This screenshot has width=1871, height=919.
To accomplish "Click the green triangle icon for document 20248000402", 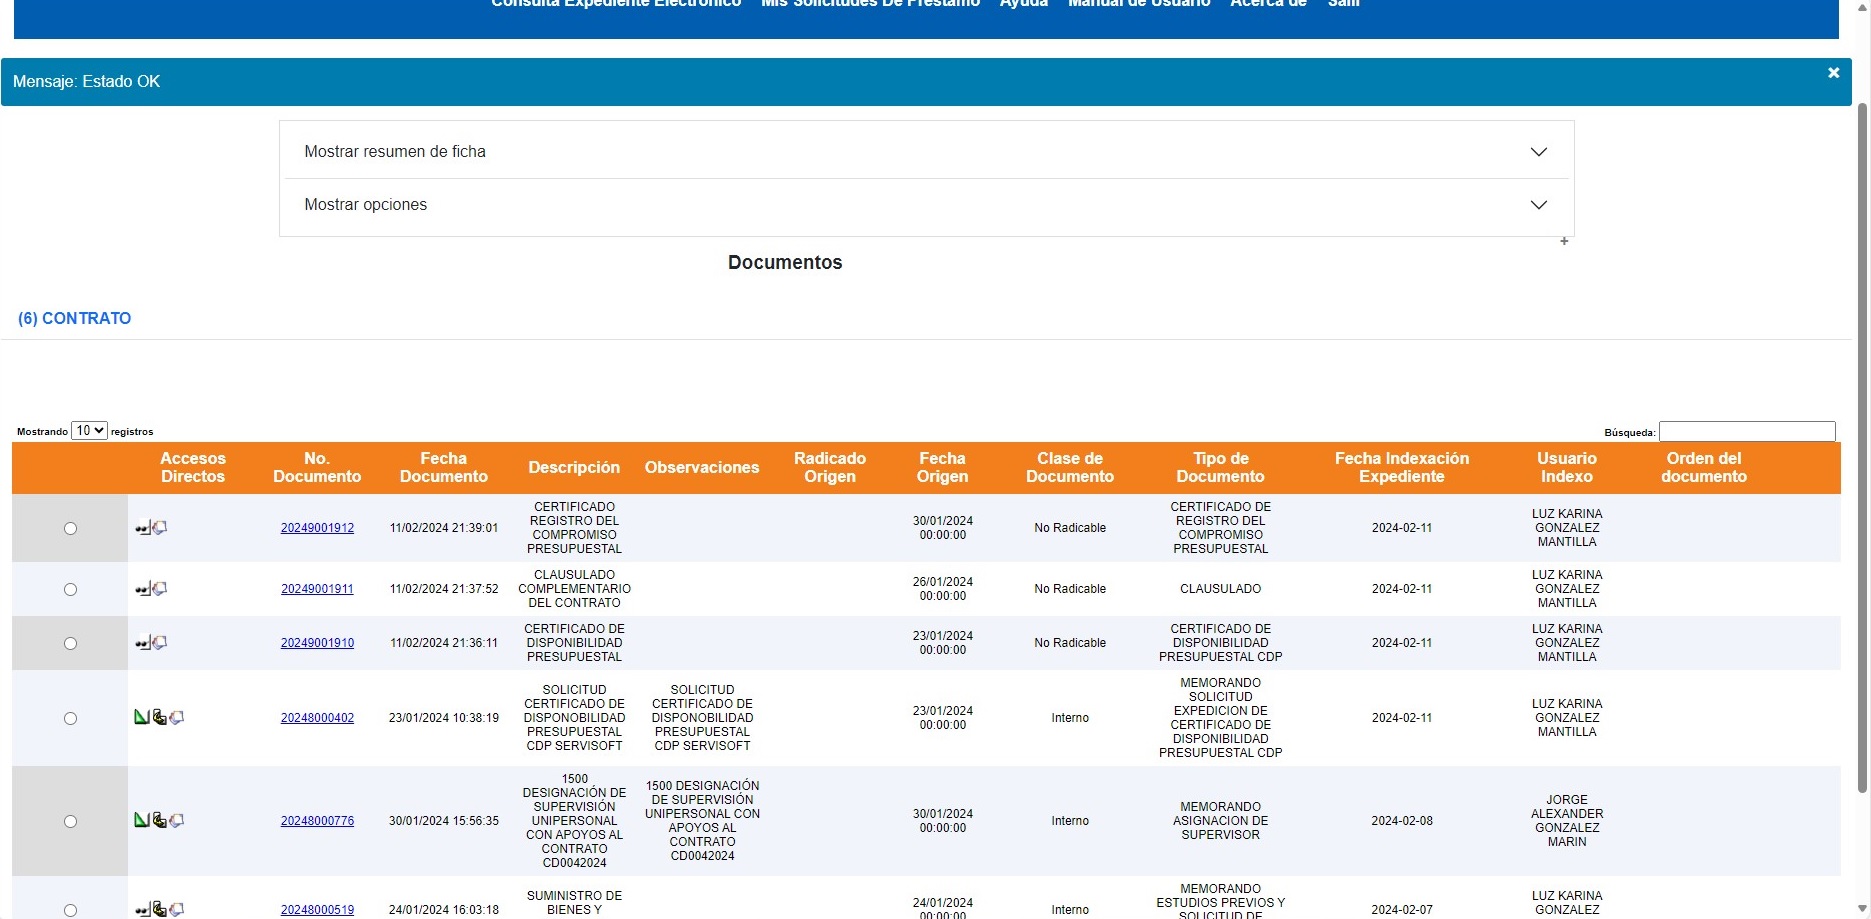I will click(x=141, y=717).
